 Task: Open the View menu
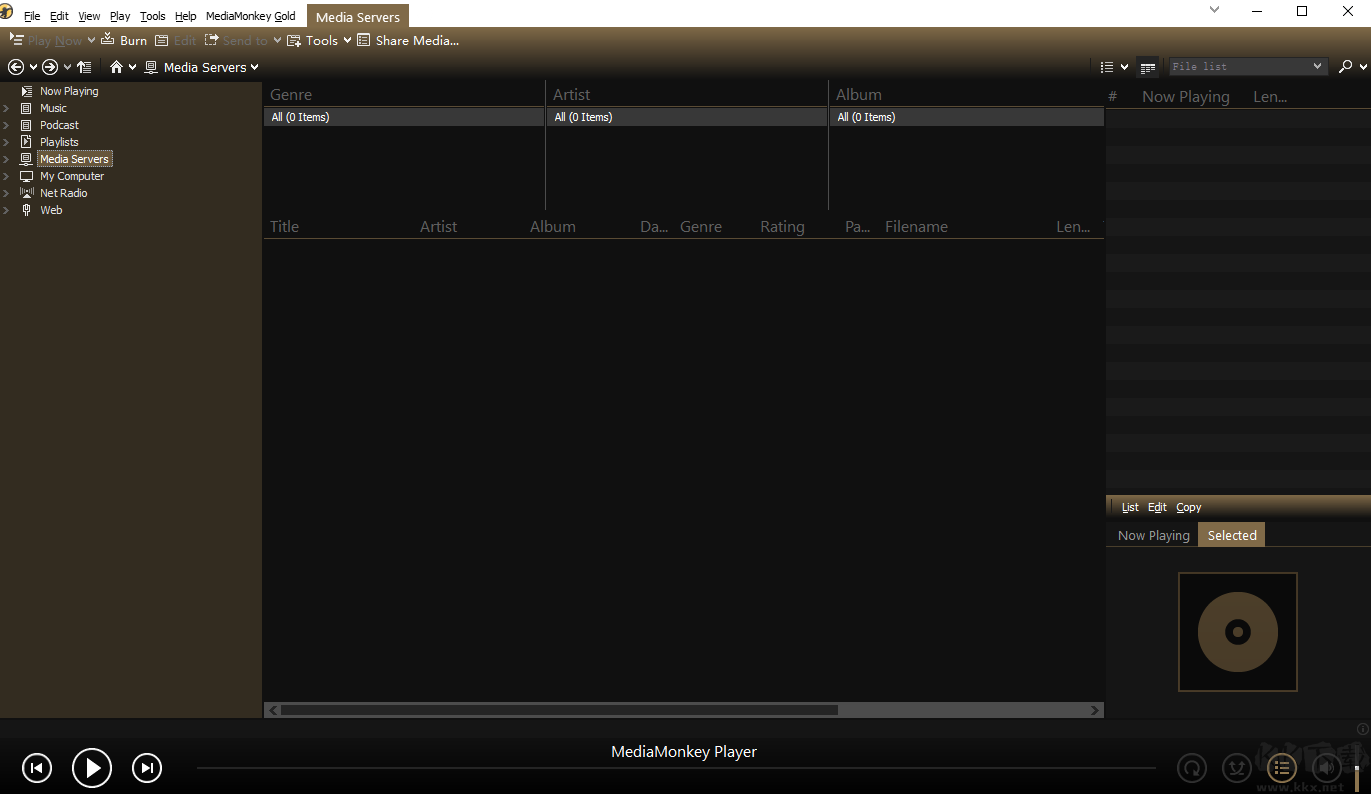(89, 16)
